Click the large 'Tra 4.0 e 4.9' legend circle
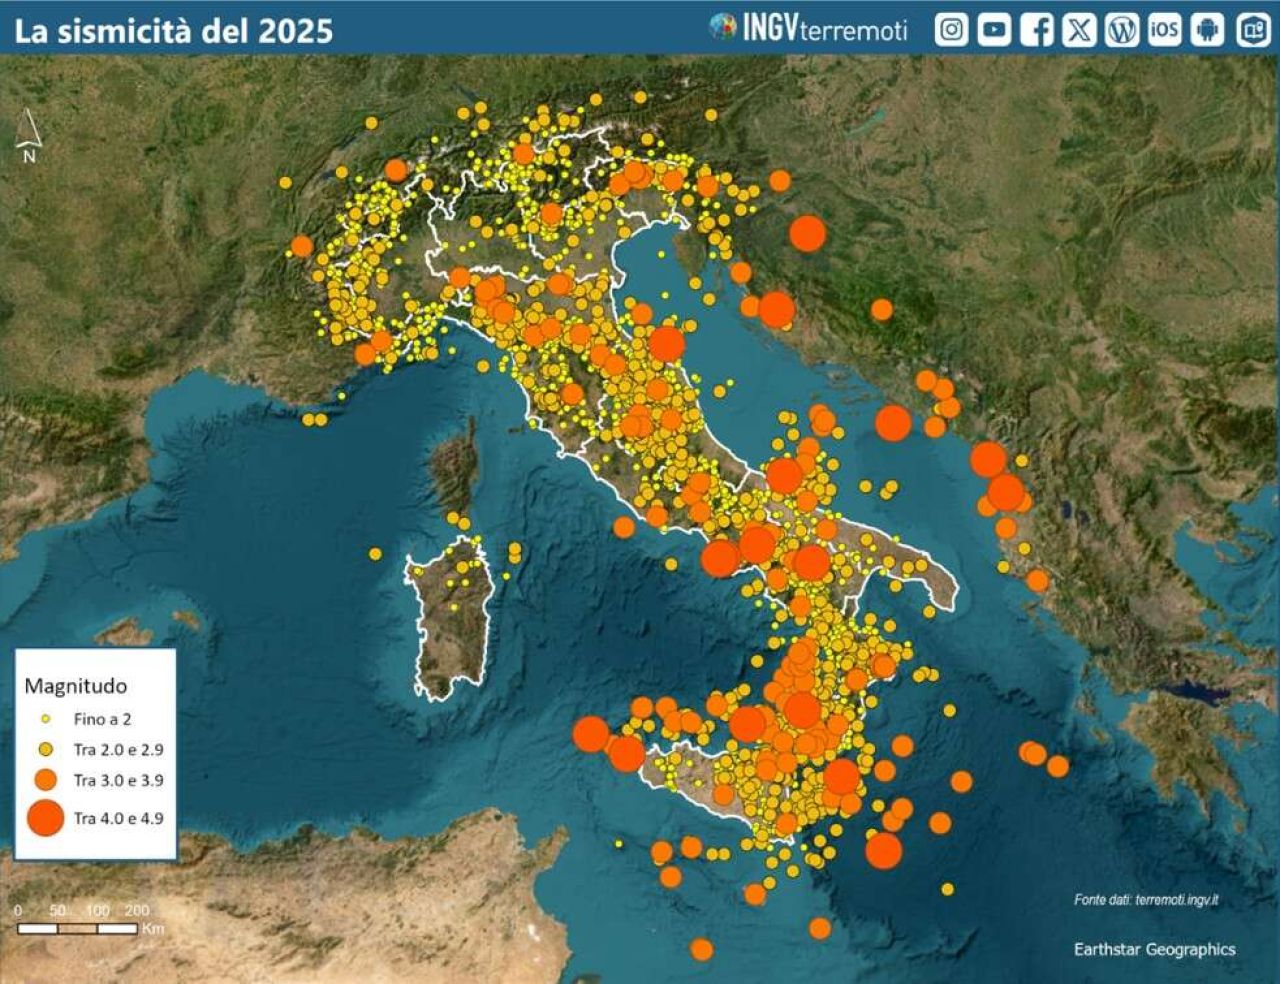 coord(45,818)
